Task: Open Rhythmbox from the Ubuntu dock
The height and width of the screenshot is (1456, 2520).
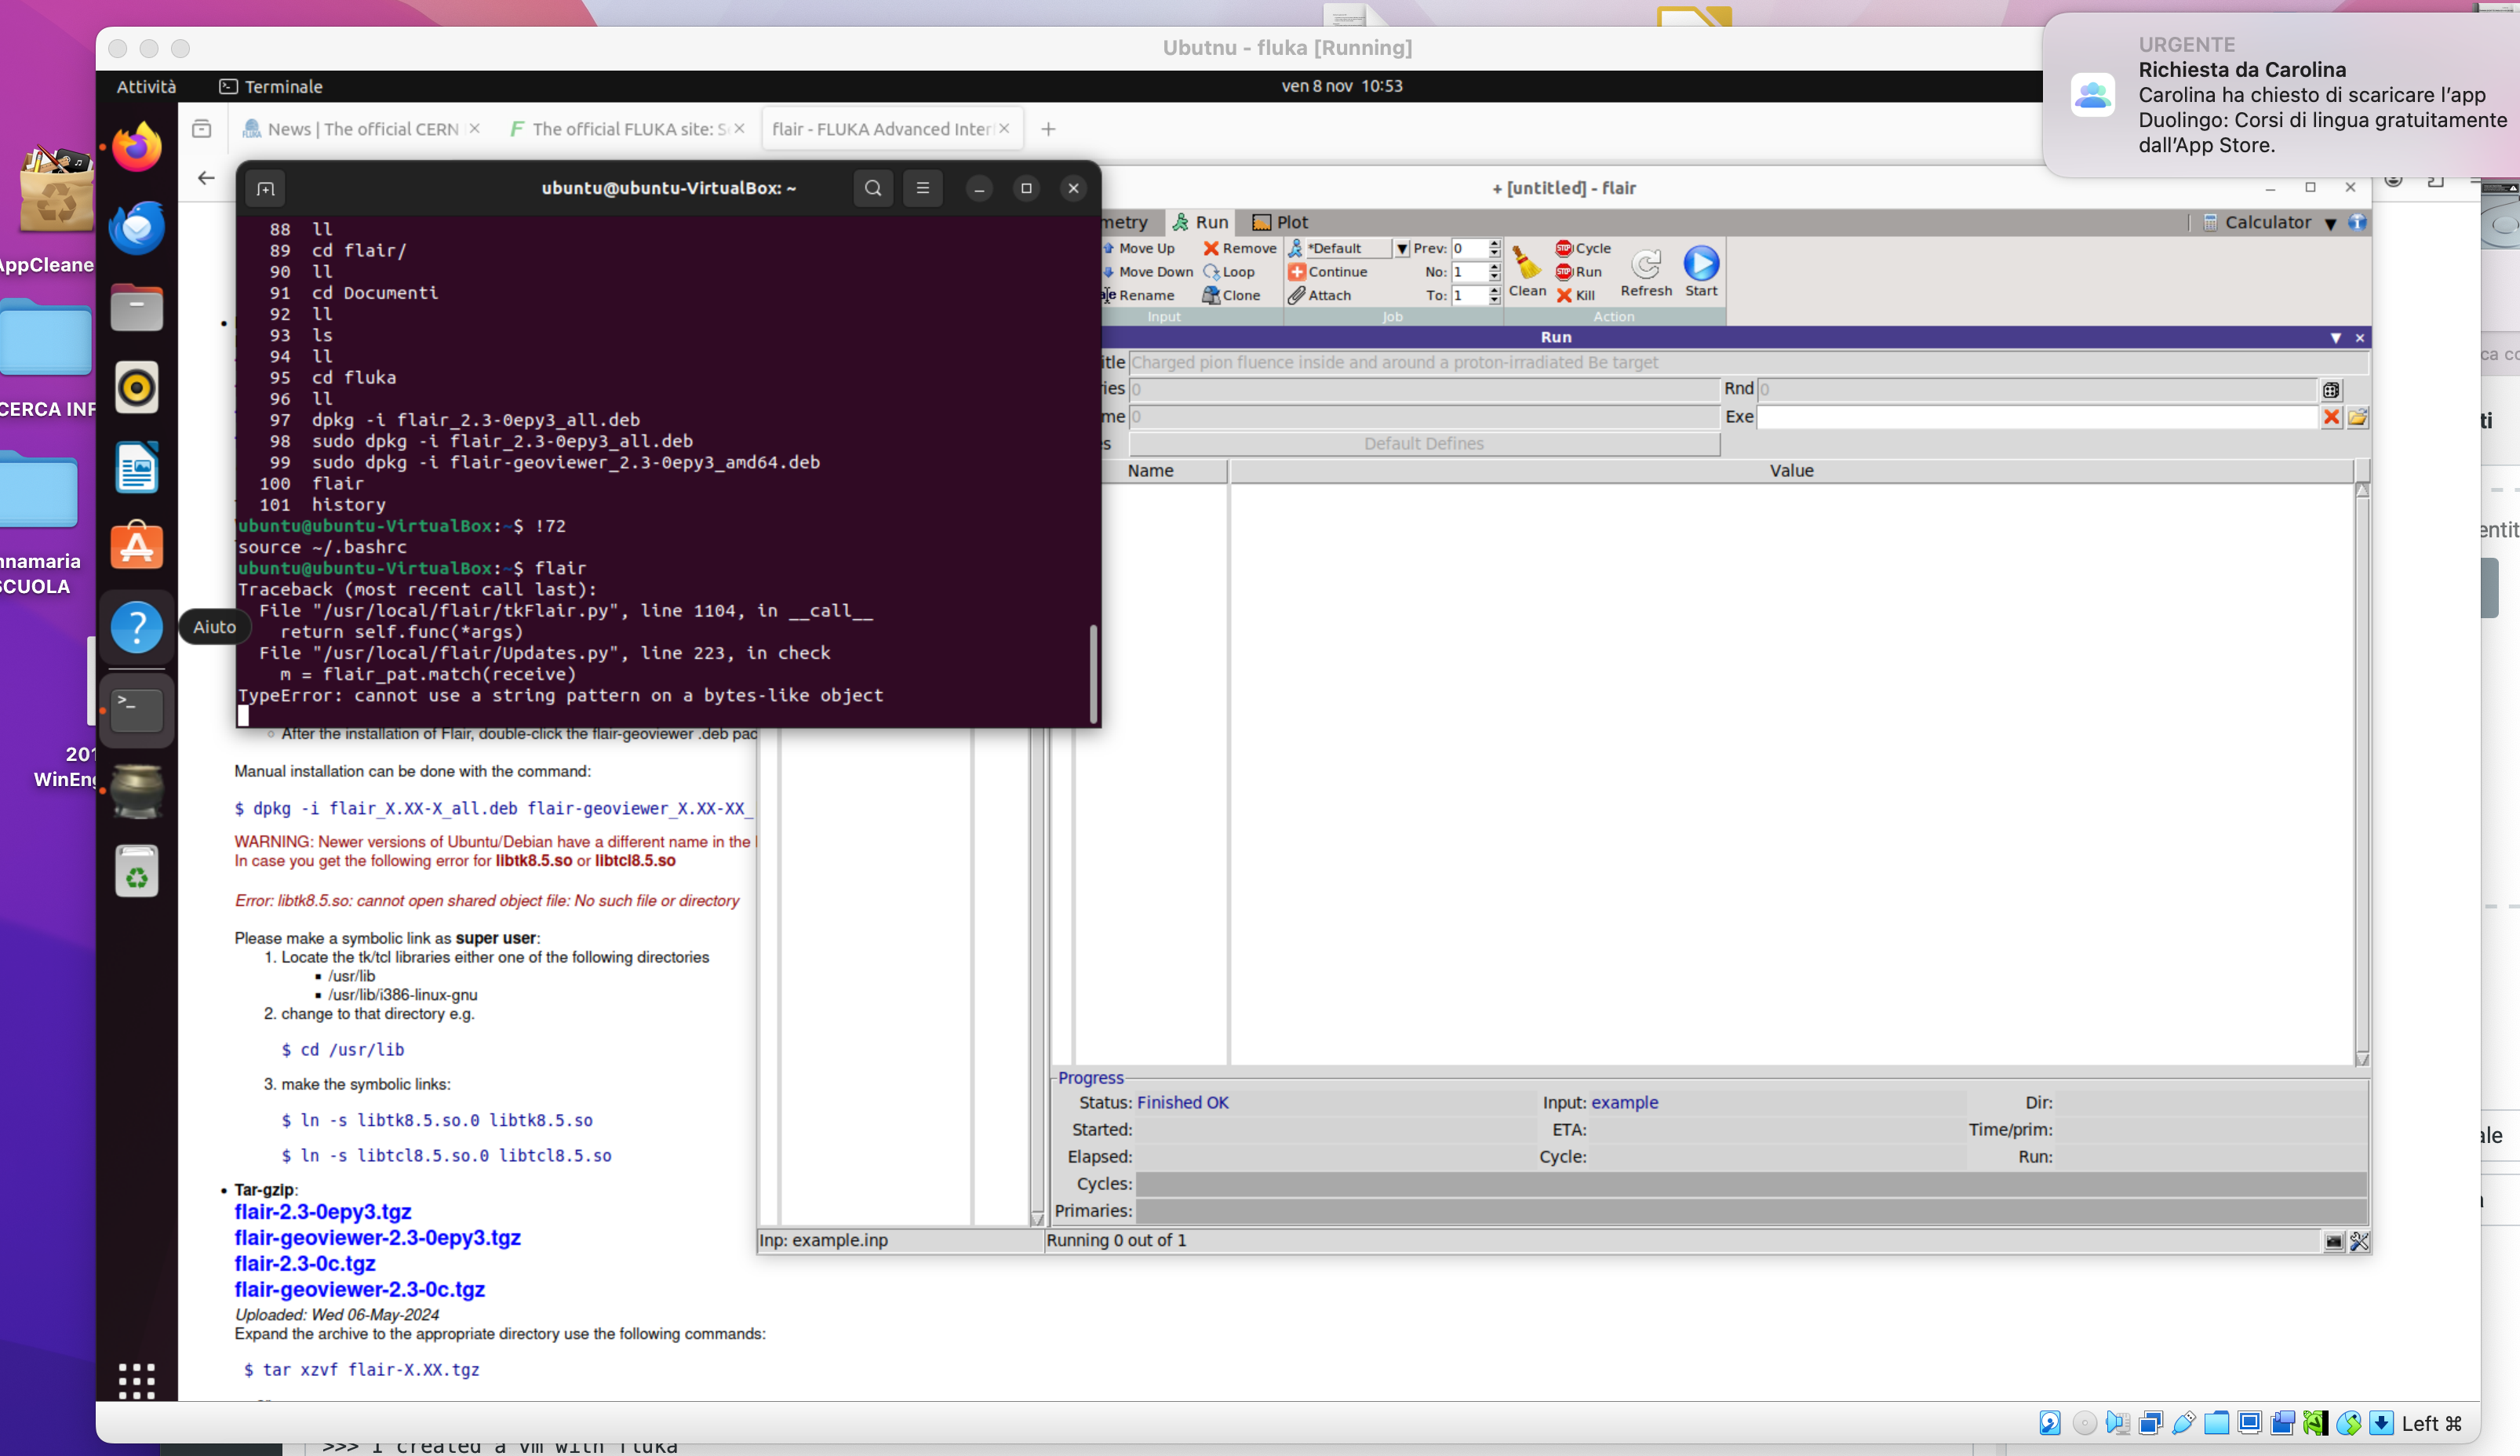Action: click(x=137, y=387)
